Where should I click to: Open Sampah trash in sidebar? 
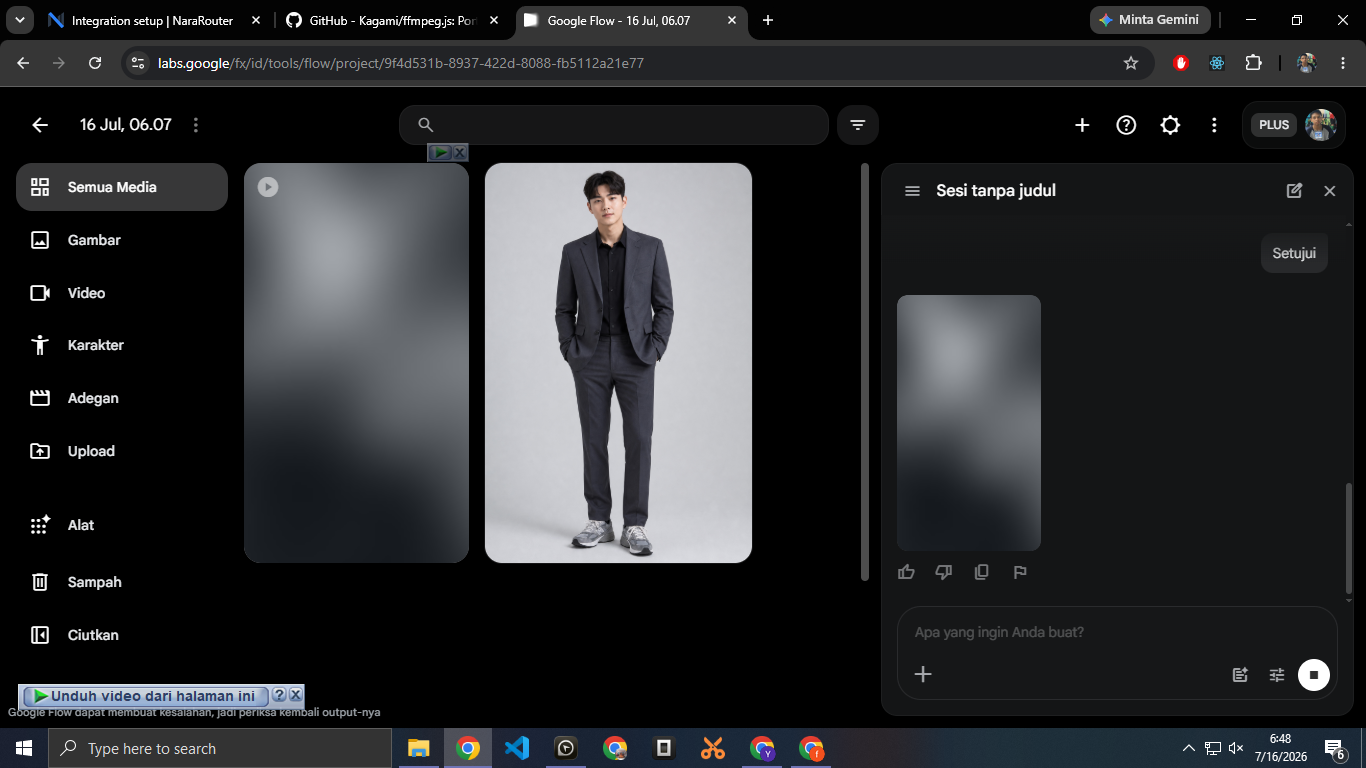coord(122,582)
